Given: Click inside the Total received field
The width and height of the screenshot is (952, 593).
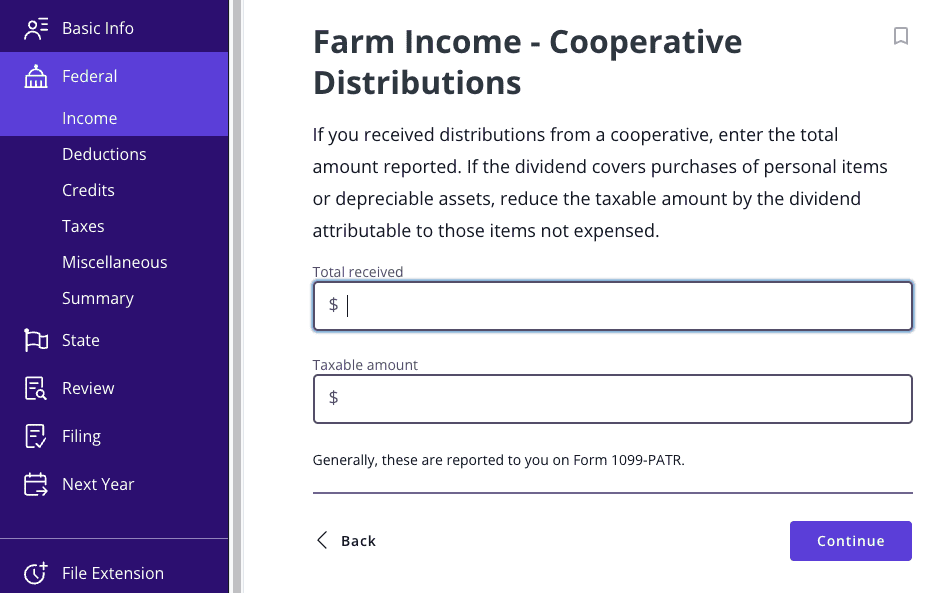Looking at the screenshot, I should (612, 305).
